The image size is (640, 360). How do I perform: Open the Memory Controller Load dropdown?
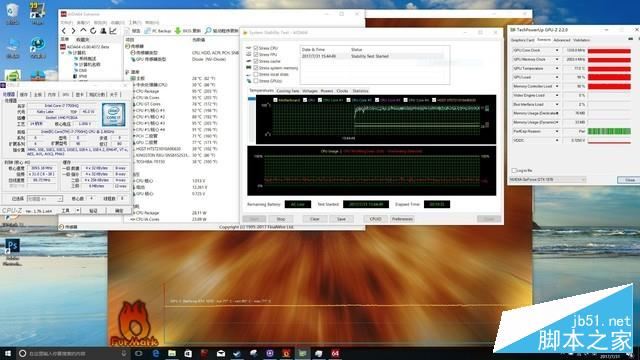[557, 86]
